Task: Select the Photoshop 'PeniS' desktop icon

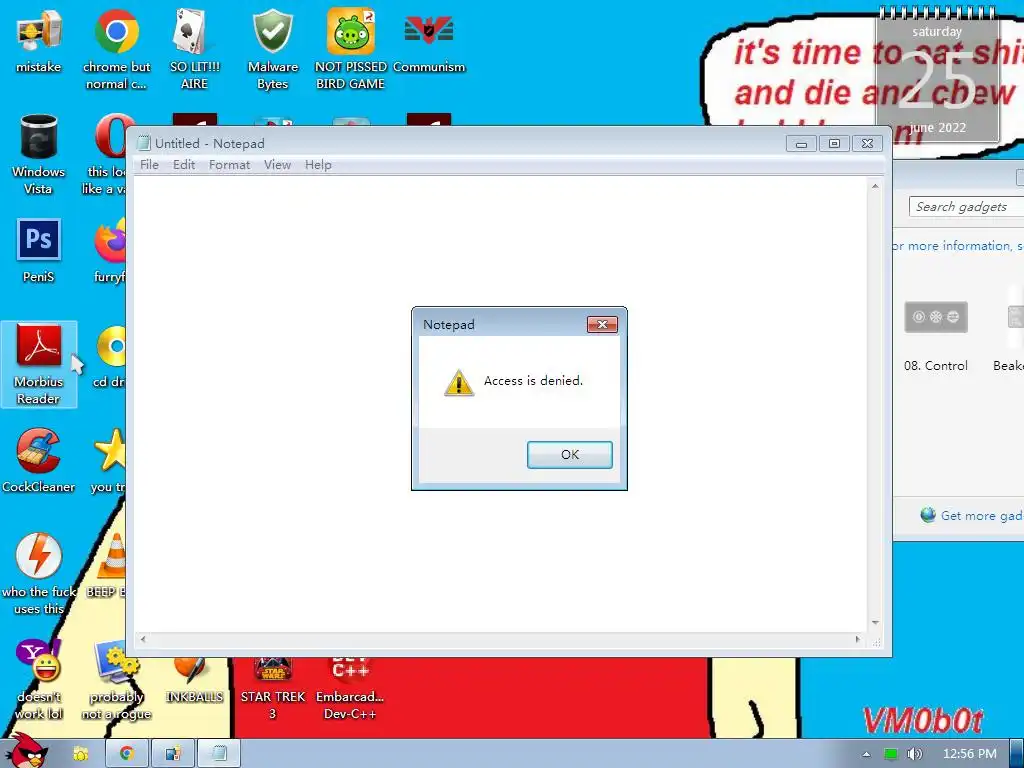Action: point(39,251)
